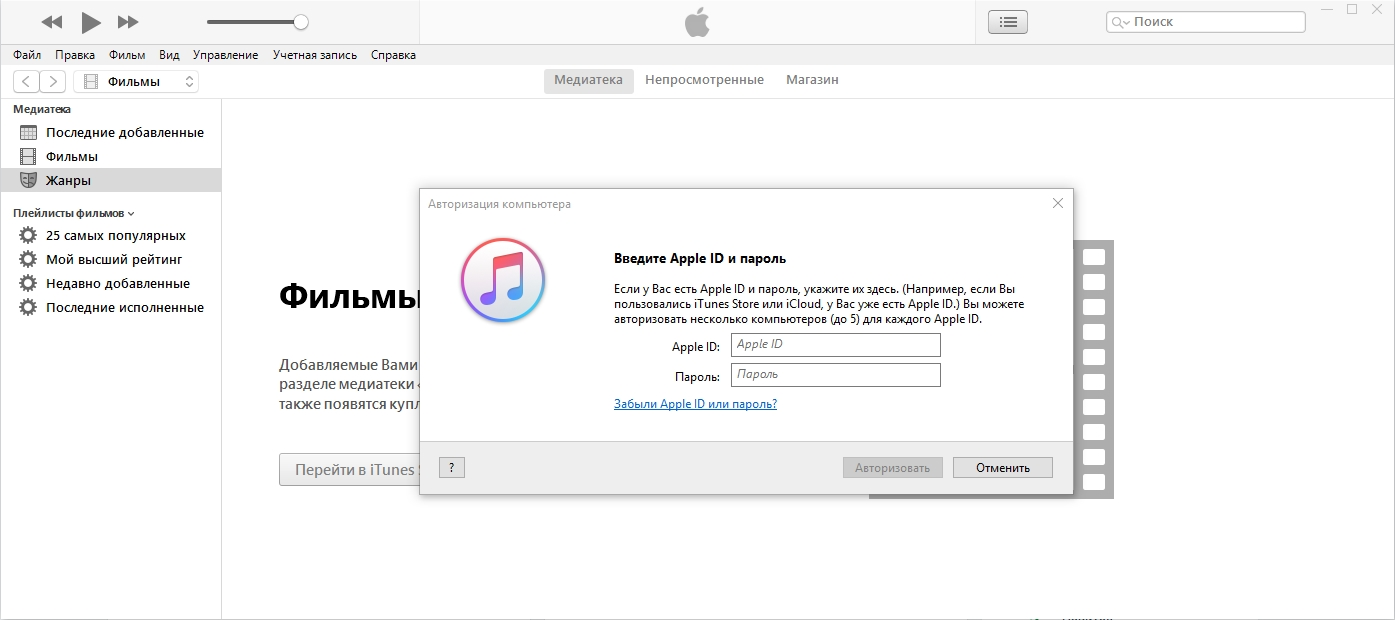The width and height of the screenshot is (1395, 620).
Task: Click the Перейти в iTunes Store button
Action: tap(349, 469)
